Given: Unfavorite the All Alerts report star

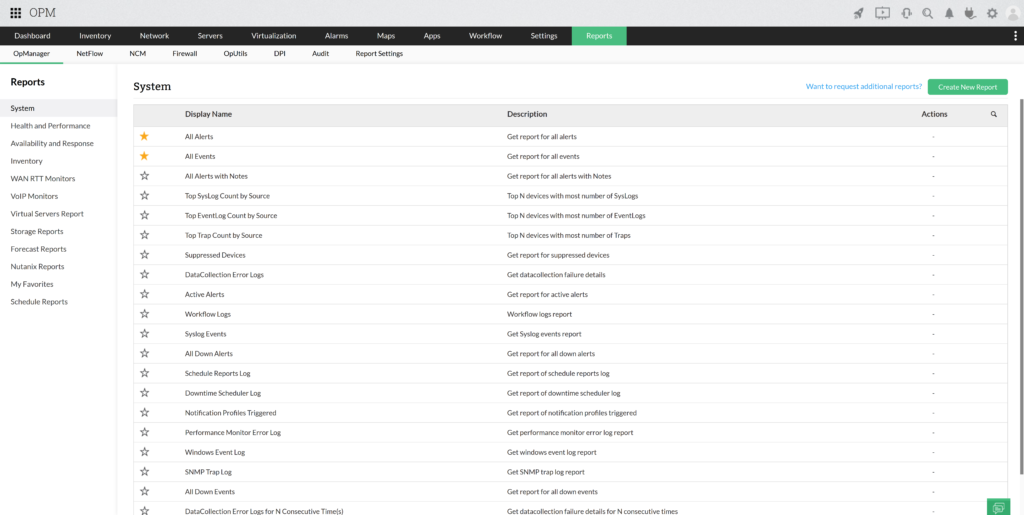Looking at the screenshot, I should (x=144, y=136).
